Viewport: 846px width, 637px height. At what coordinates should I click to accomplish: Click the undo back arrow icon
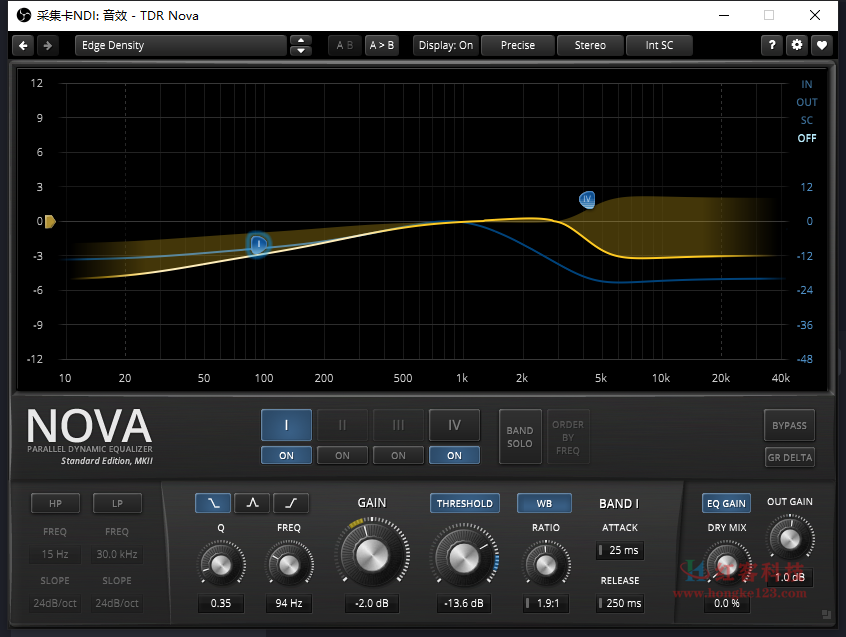point(23,45)
